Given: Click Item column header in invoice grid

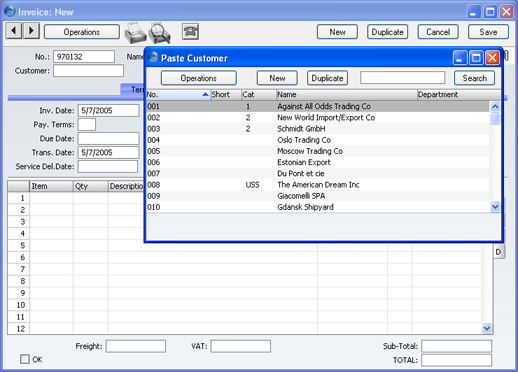Looking at the screenshot, I should 51,186.
